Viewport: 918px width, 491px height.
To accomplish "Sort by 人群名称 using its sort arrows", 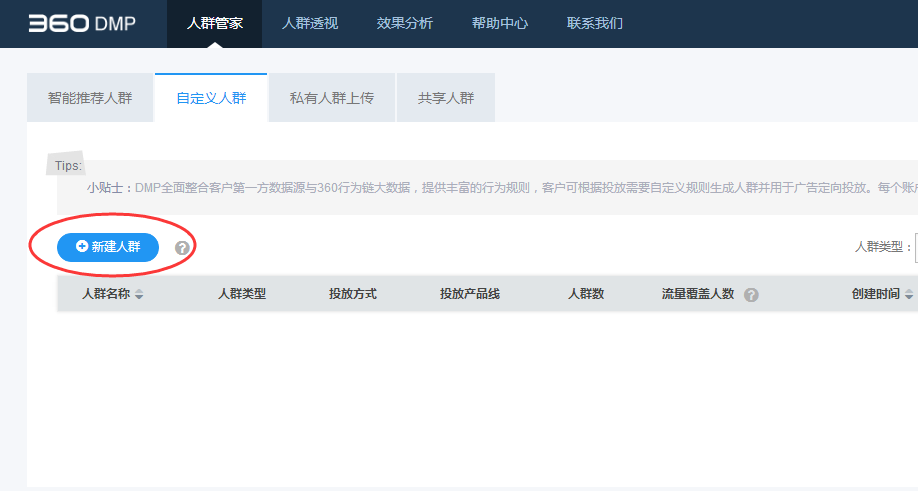I will (x=139, y=295).
